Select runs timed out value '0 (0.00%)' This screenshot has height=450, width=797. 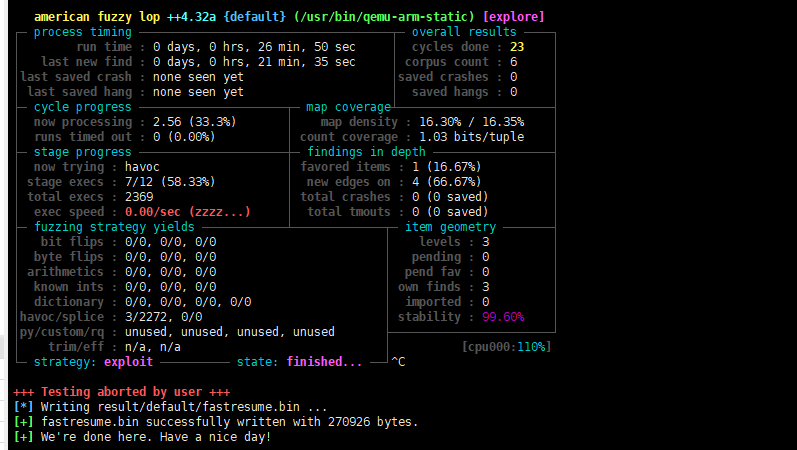coord(184,137)
